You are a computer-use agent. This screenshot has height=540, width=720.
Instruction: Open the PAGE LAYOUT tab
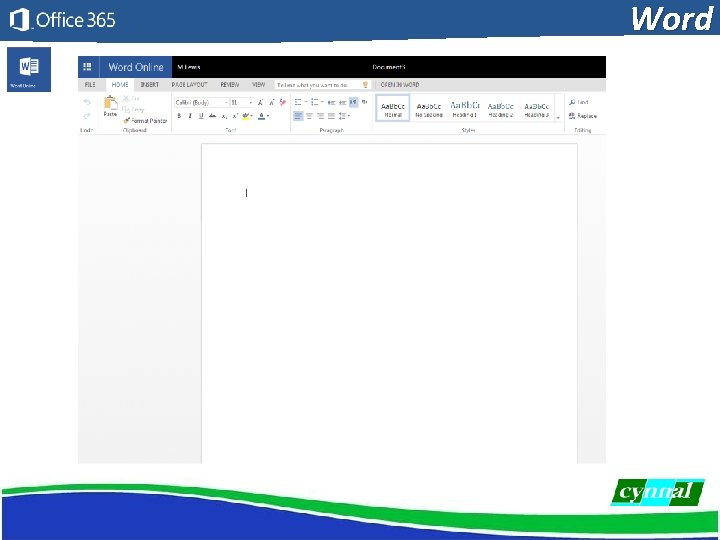tap(190, 85)
